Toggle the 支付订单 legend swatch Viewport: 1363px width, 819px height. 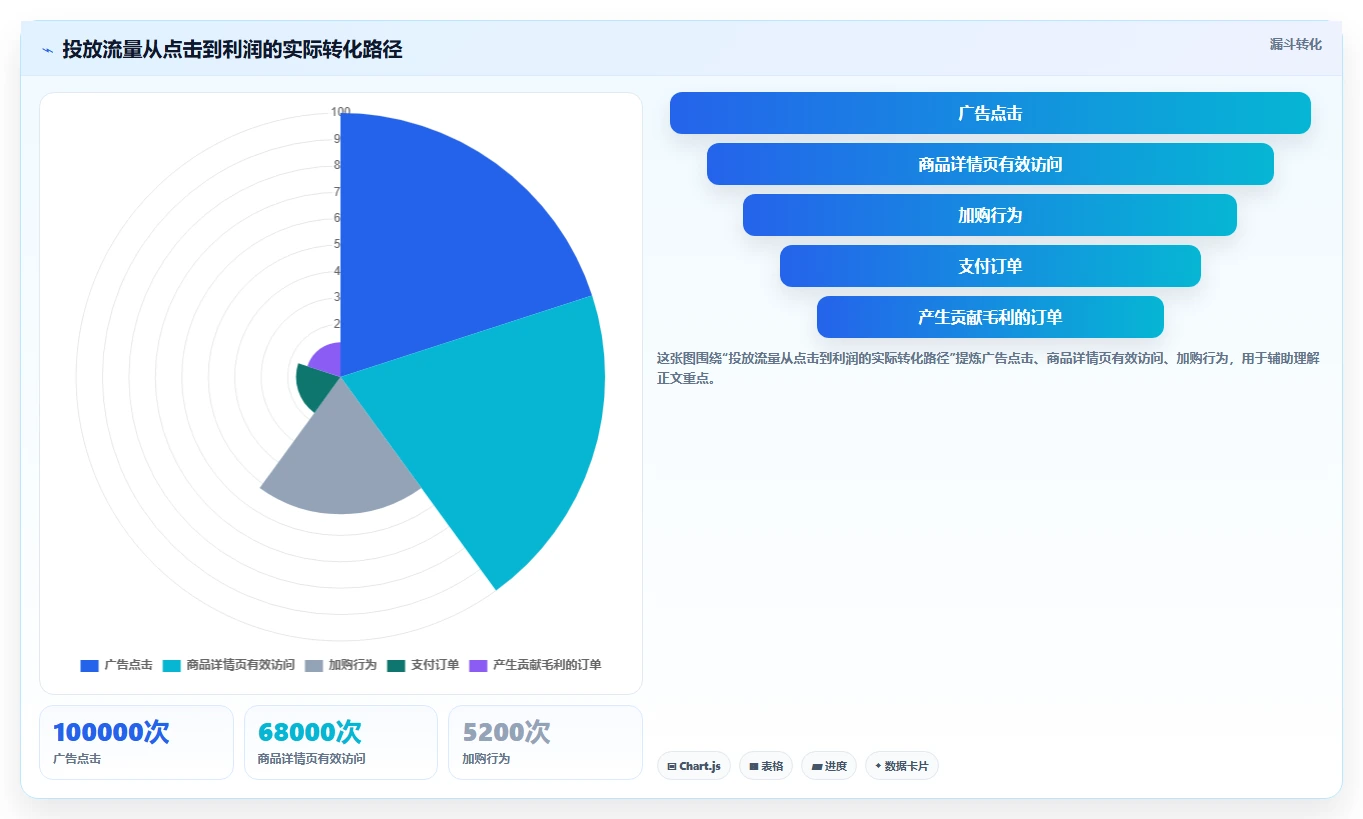[396, 665]
